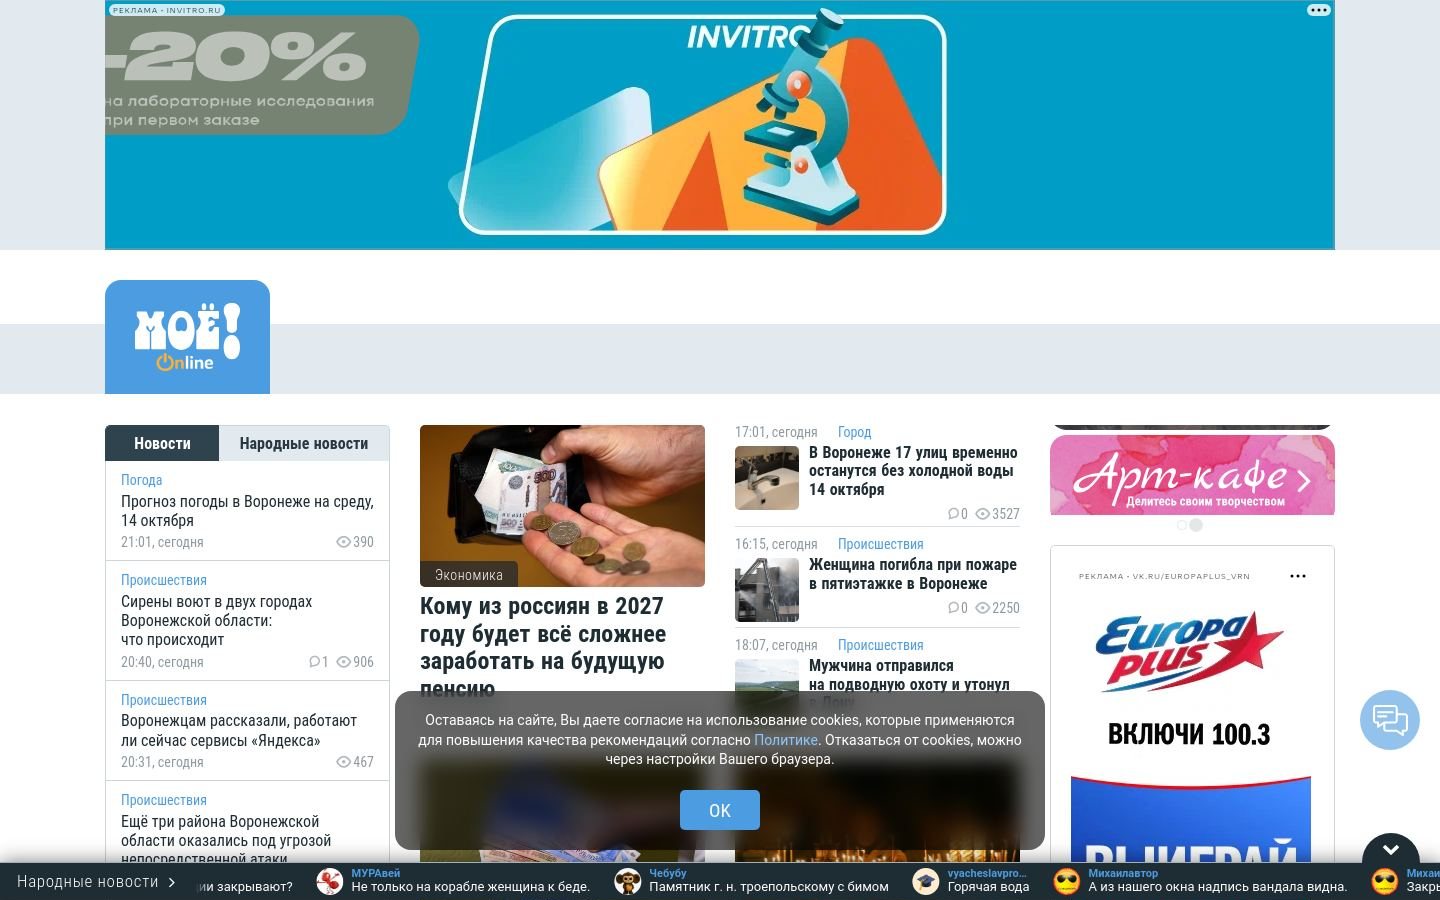Screen dimensions: 1440x900
Task: Open 17 streets without cold water article
Action: click(913, 471)
